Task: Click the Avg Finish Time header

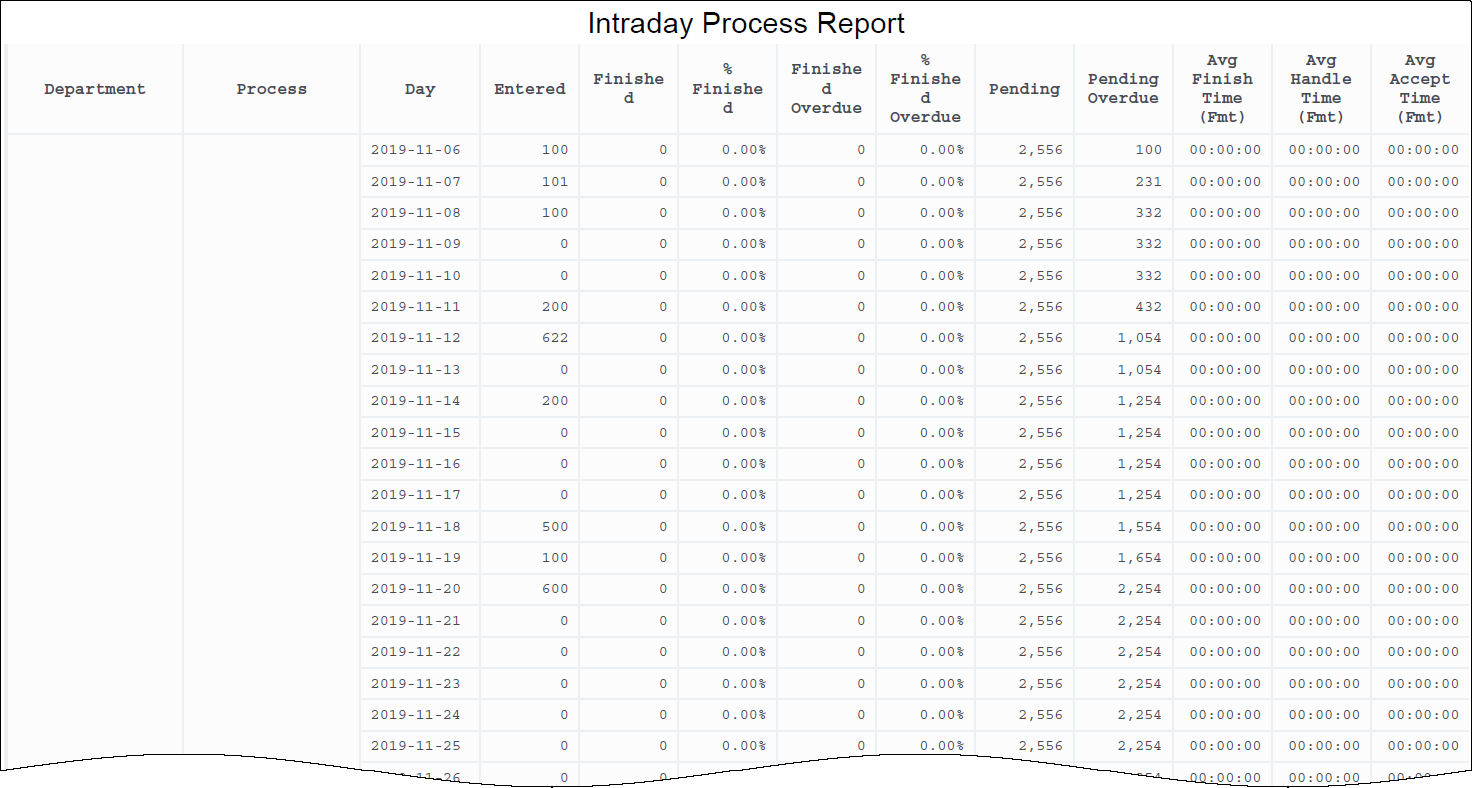Action: pyautogui.click(x=1222, y=89)
